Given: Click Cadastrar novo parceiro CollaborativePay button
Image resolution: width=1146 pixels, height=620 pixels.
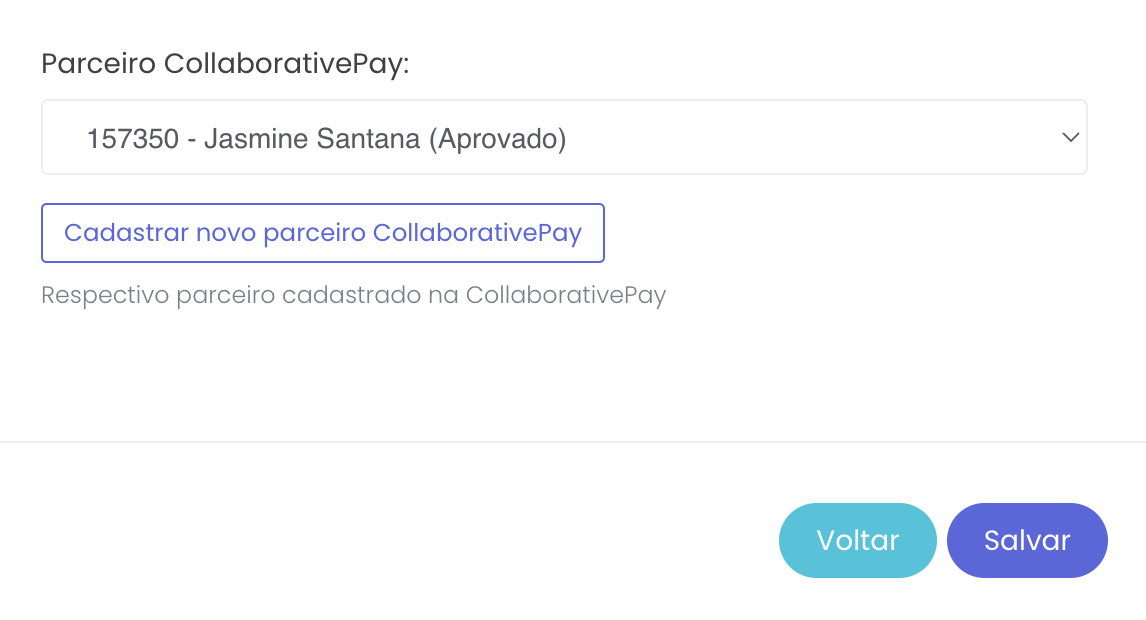Looking at the screenshot, I should coord(323,232).
